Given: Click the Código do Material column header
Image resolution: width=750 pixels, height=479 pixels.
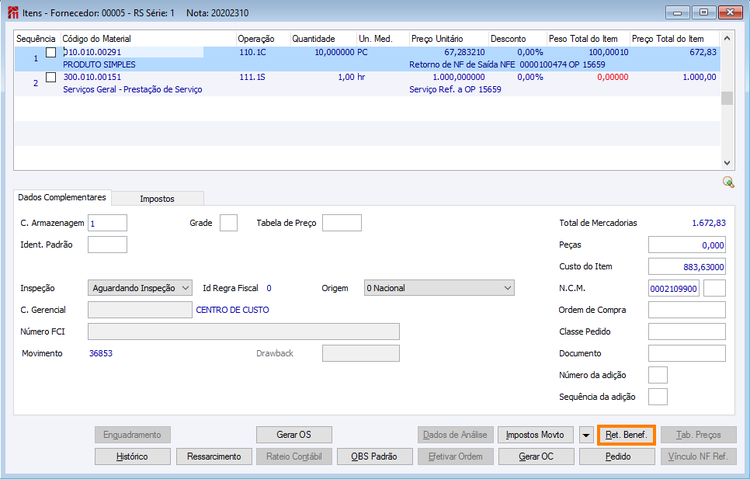Looking at the screenshot, I should 148,39.
